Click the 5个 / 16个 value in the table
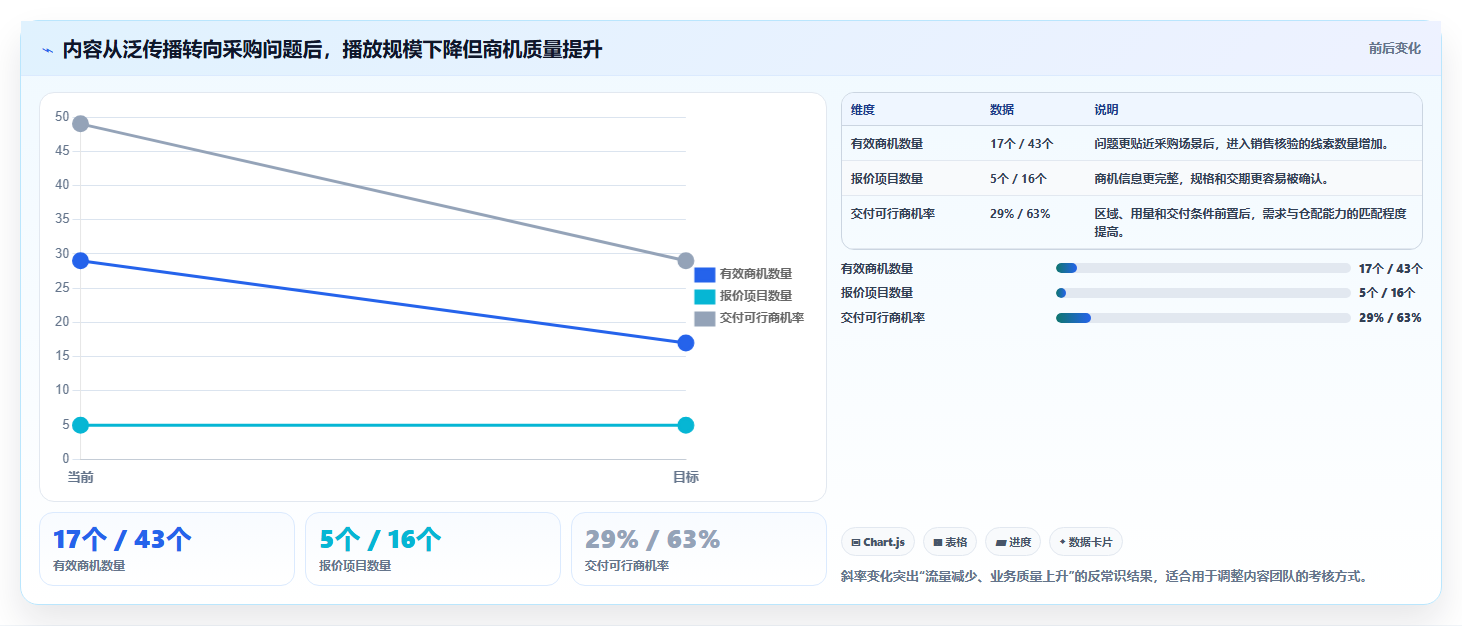Screen dimensions: 1462x626 click(x=1019, y=179)
